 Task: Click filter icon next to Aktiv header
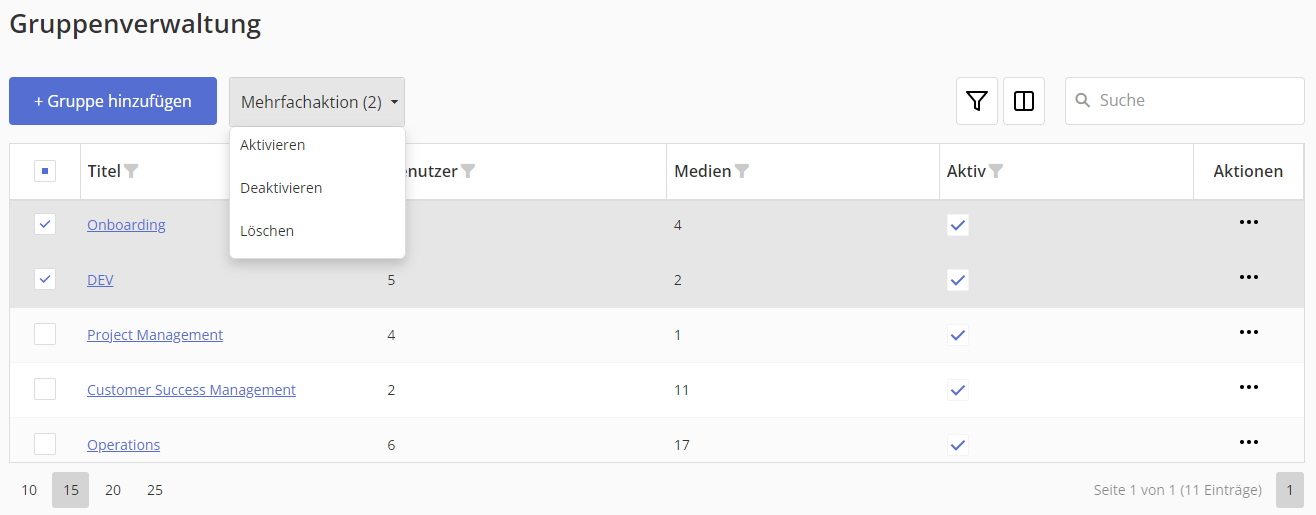[x=996, y=172]
